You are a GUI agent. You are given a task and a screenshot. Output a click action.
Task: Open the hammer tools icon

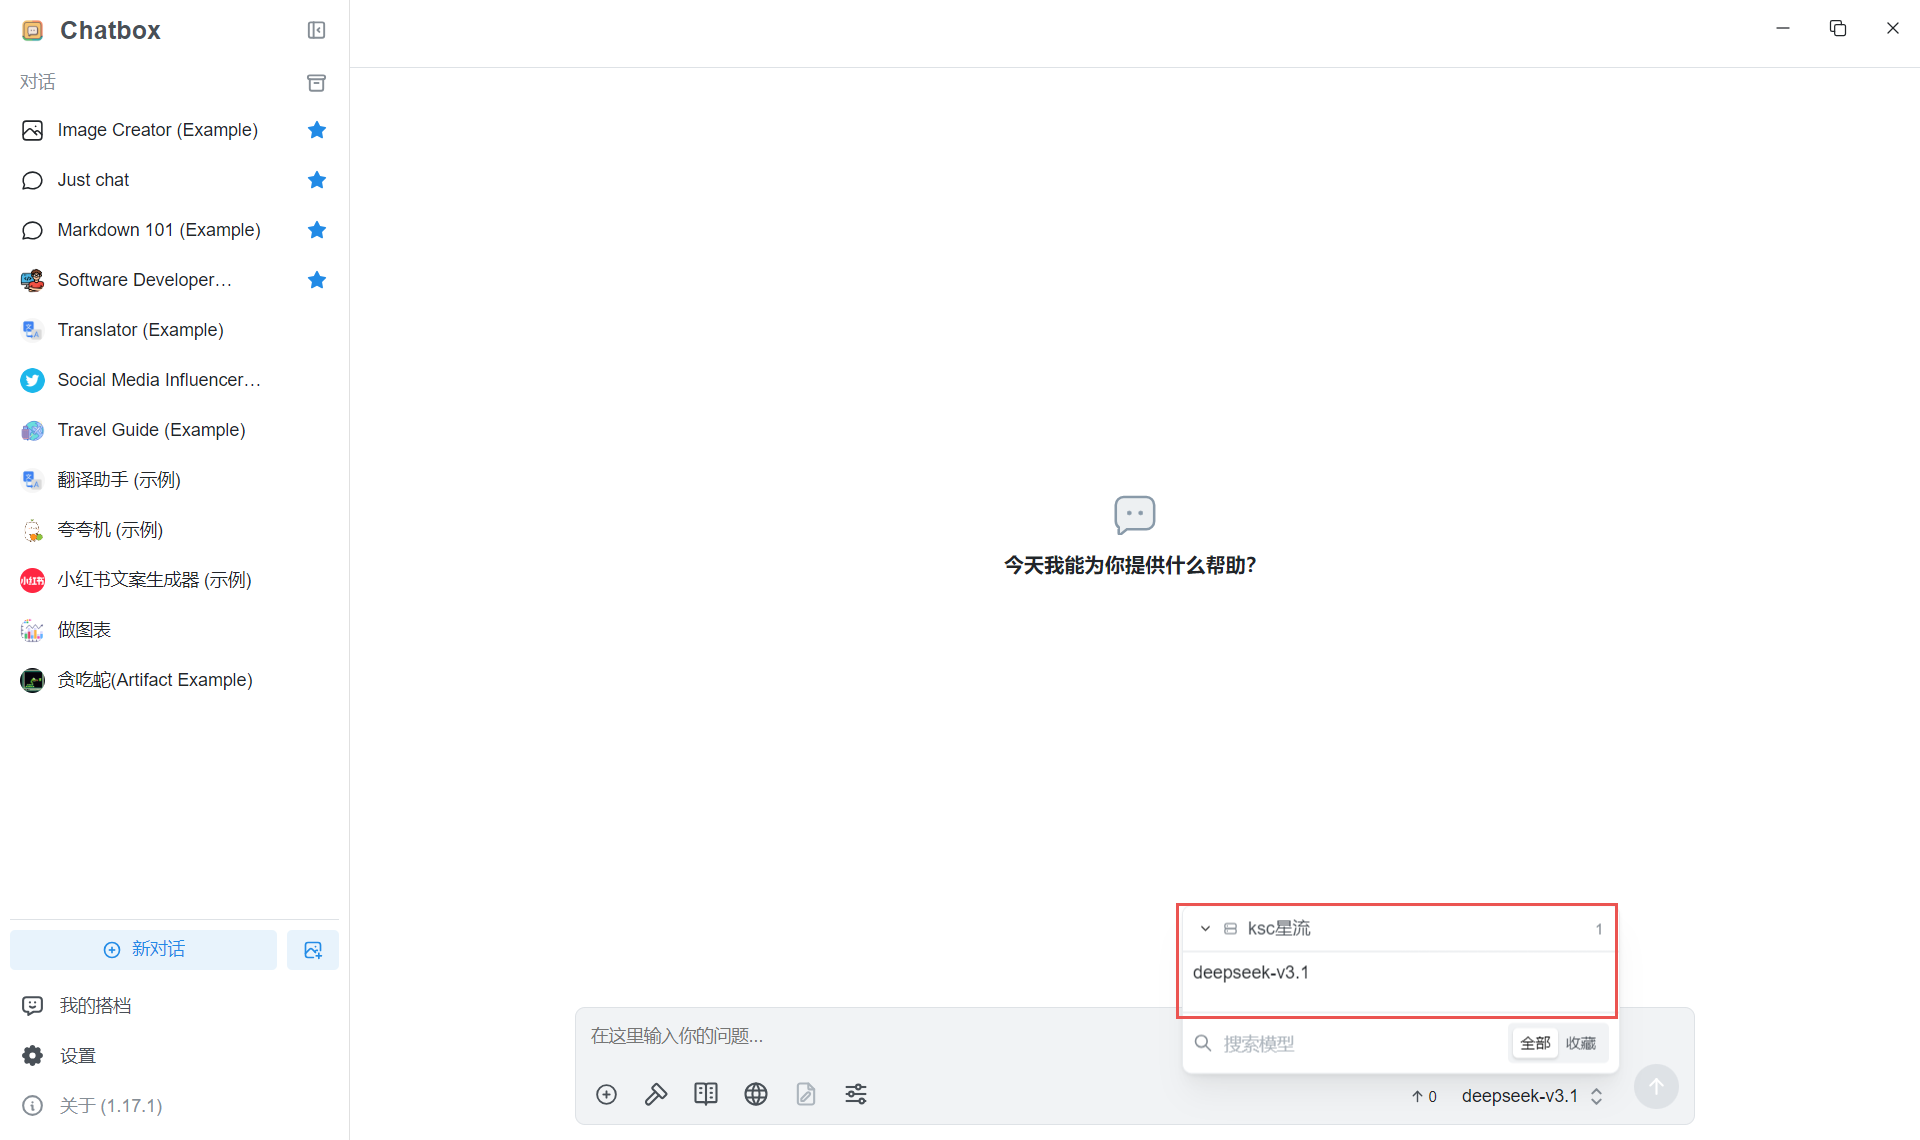(x=656, y=1094)
